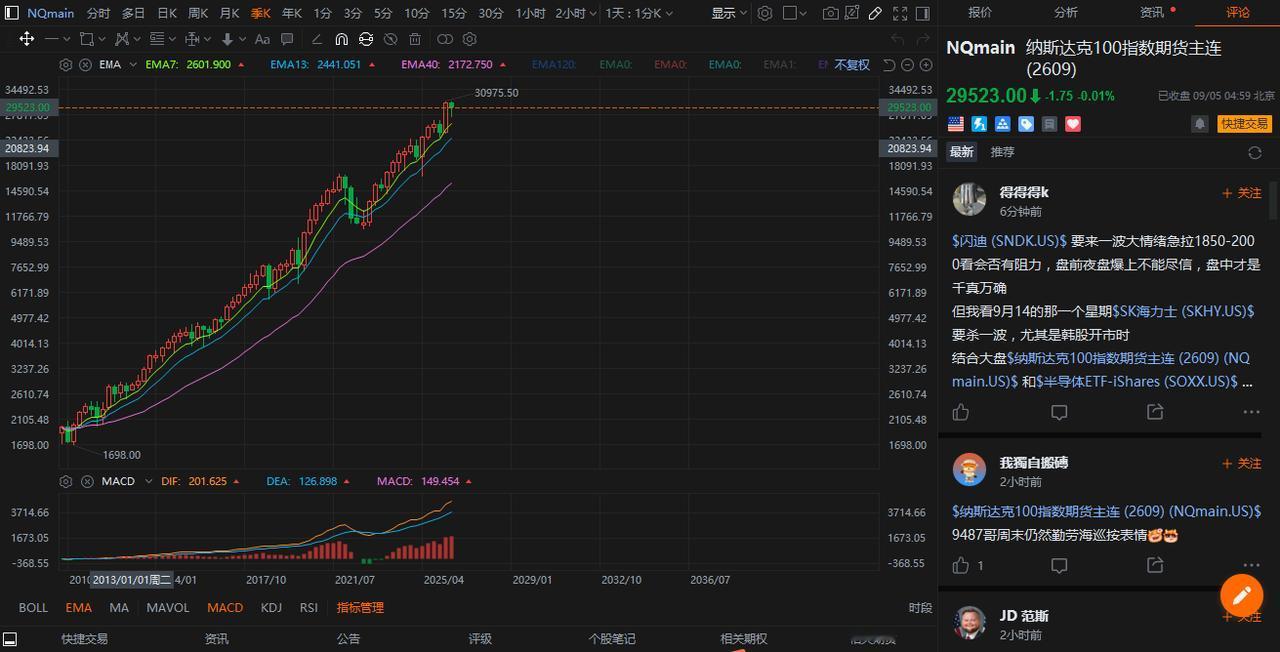This screenshot has width=1280, height=652.
Task: Enter fullscreen chart mode
Action: (899, 13)
